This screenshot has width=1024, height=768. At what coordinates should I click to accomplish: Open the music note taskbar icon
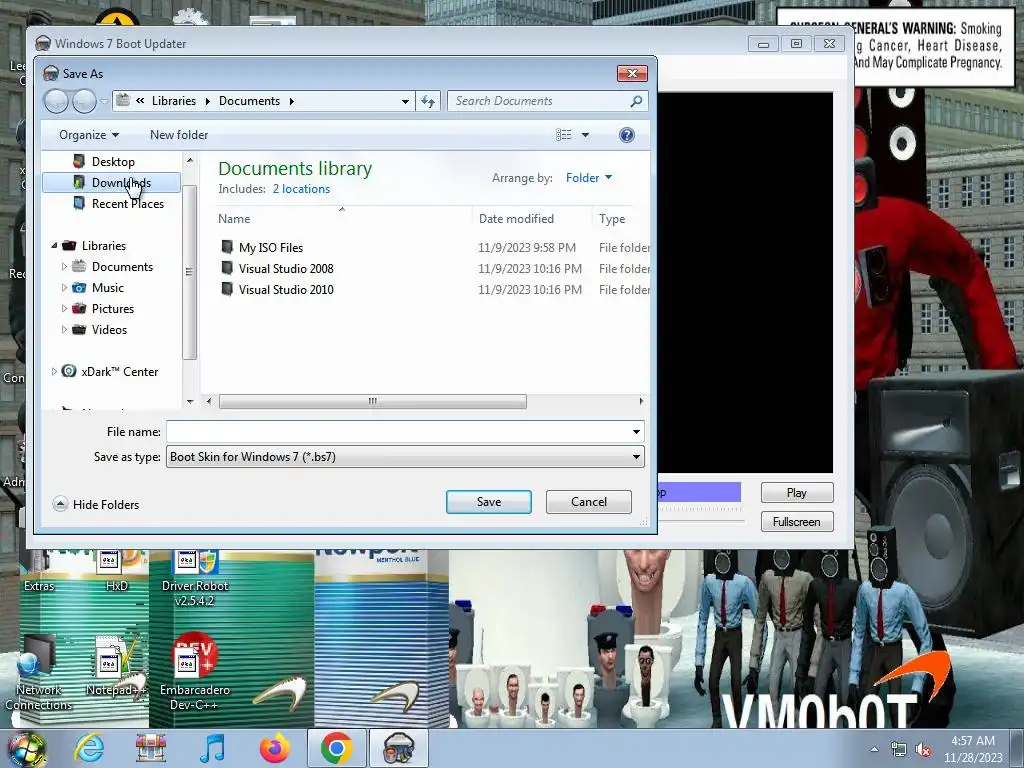coord(212,748)
